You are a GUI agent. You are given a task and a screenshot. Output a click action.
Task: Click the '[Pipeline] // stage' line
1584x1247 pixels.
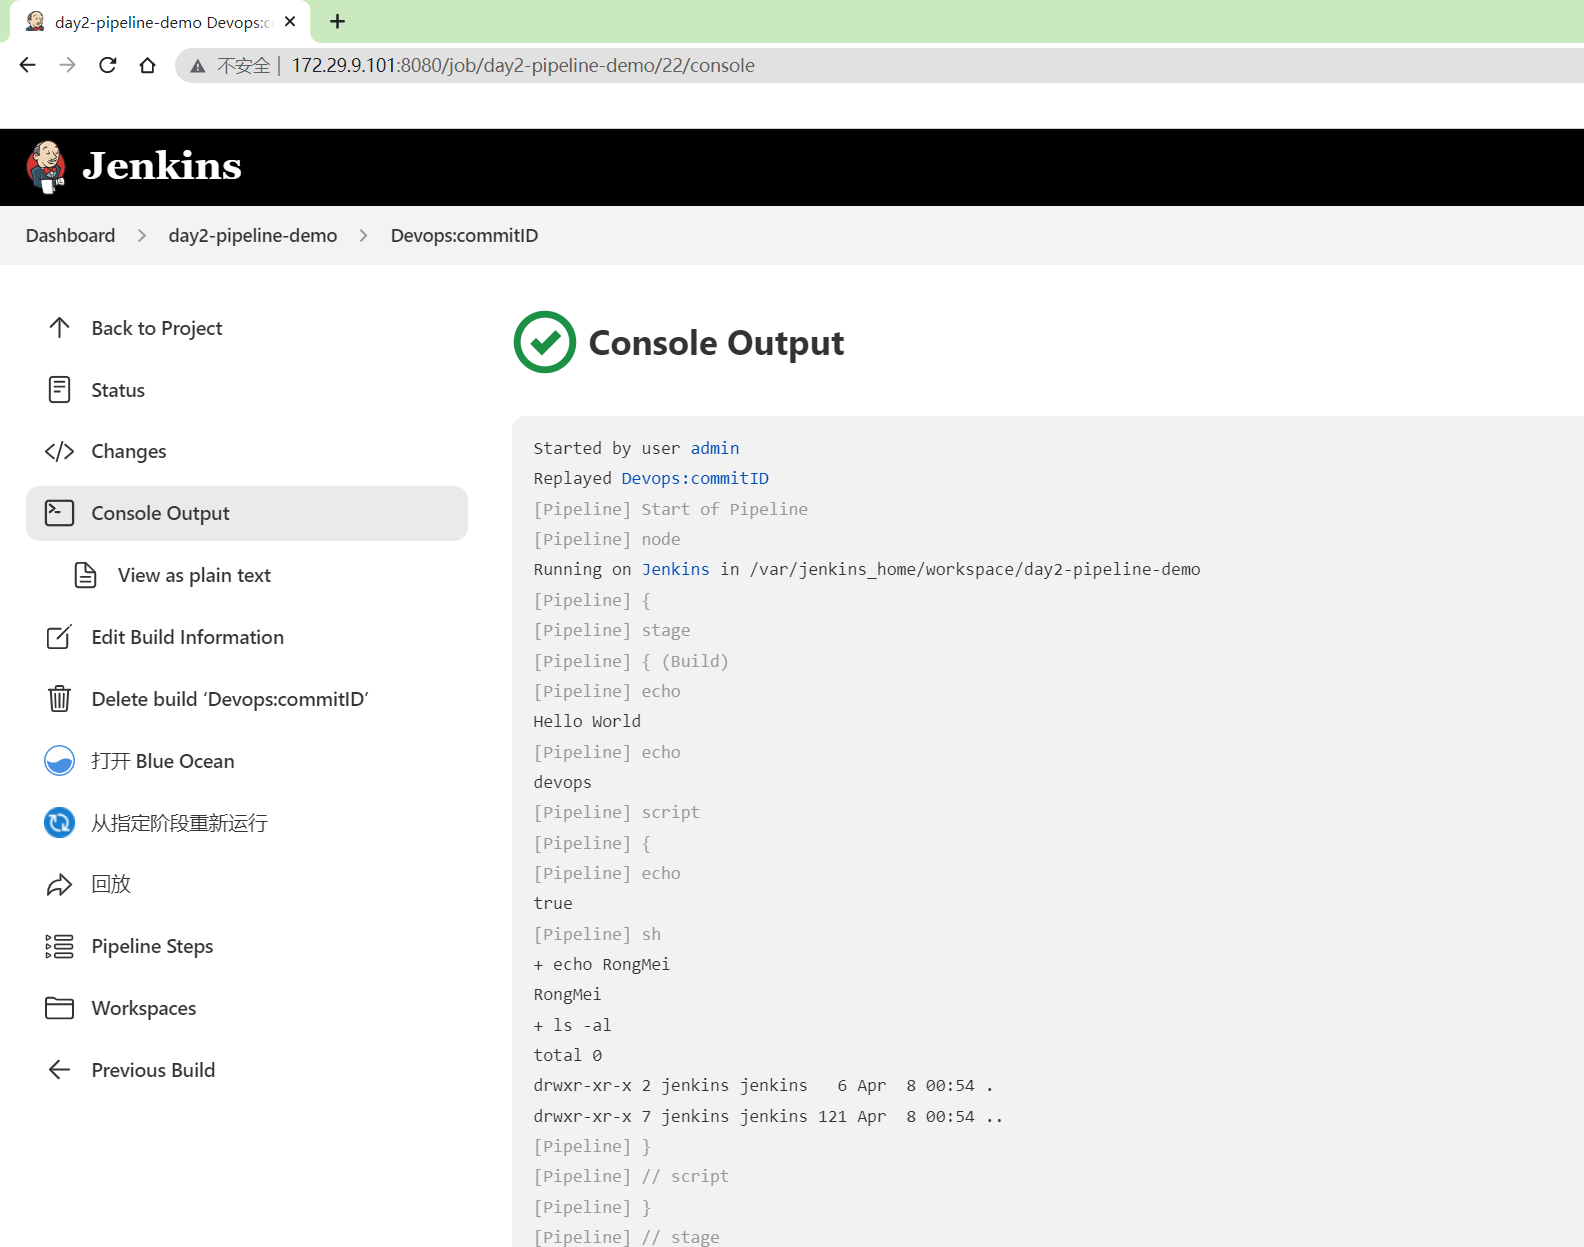(x=627, y=1237)
